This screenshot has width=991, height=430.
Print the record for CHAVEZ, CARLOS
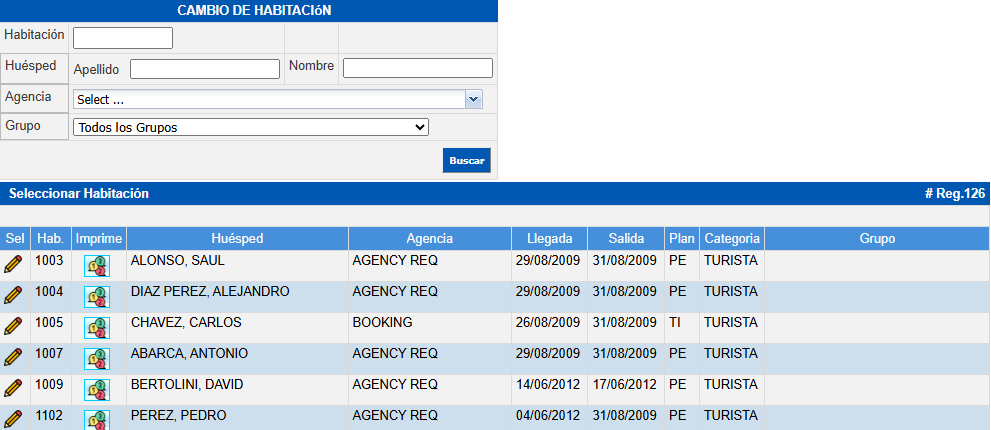(97, 328)
